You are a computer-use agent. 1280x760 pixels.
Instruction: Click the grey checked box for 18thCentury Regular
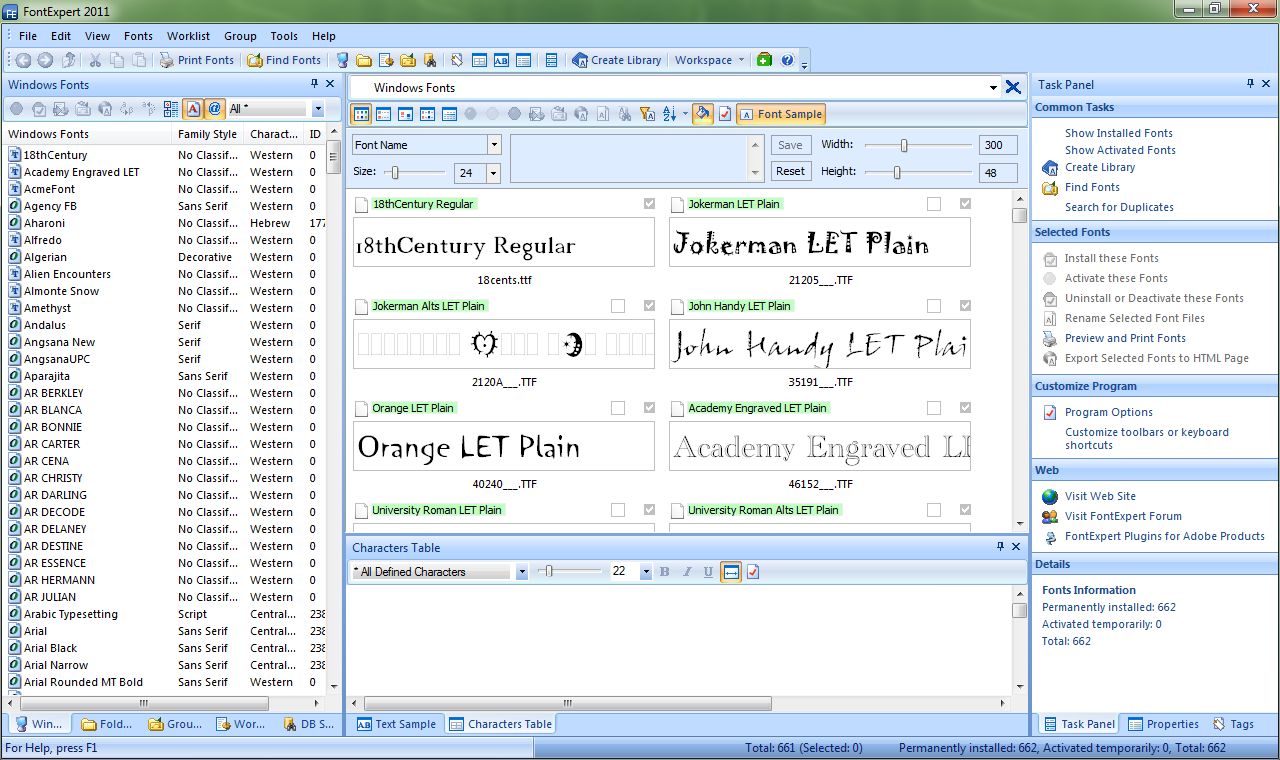pyautogui.click(x=649, y=204)
